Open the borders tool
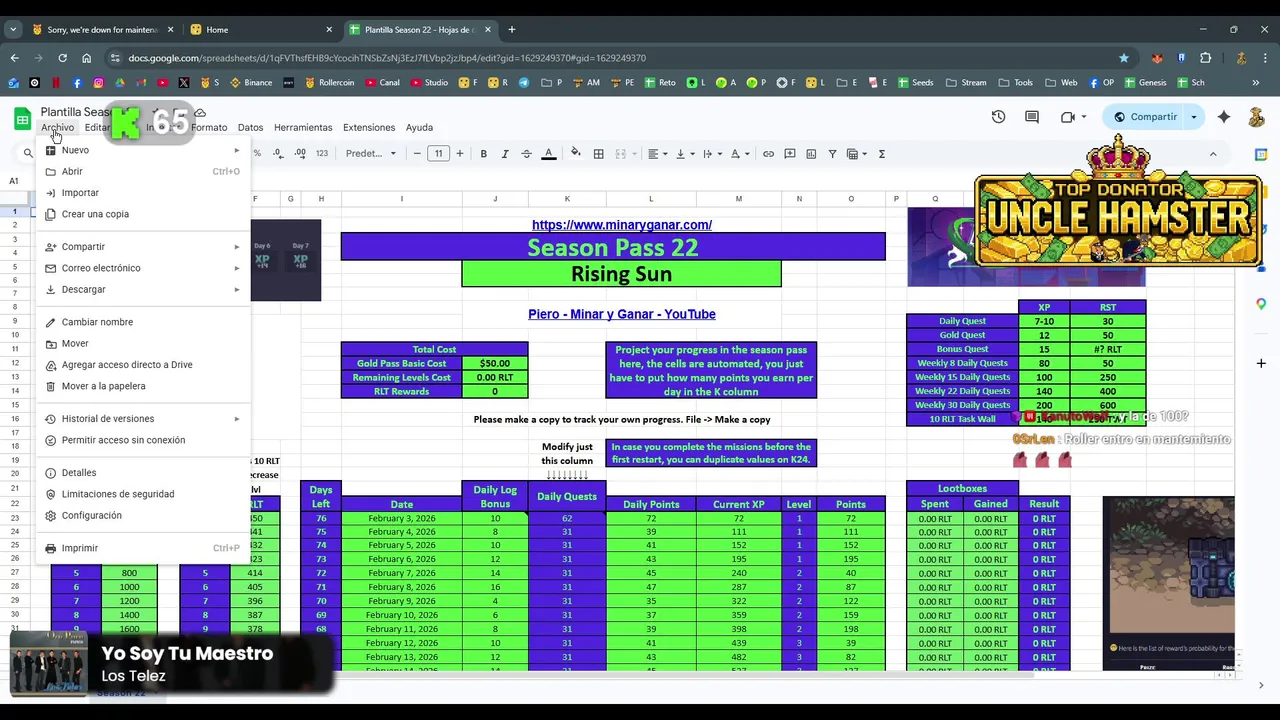 click(598, 154)
